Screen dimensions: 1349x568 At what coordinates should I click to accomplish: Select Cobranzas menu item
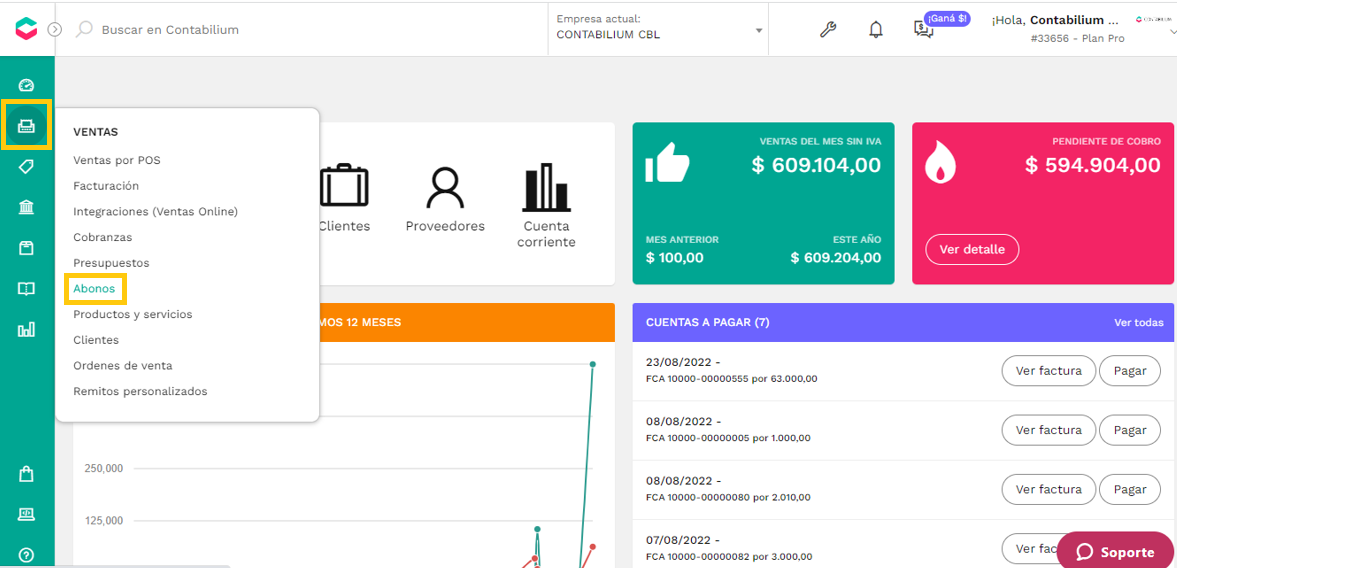point(102,237)
